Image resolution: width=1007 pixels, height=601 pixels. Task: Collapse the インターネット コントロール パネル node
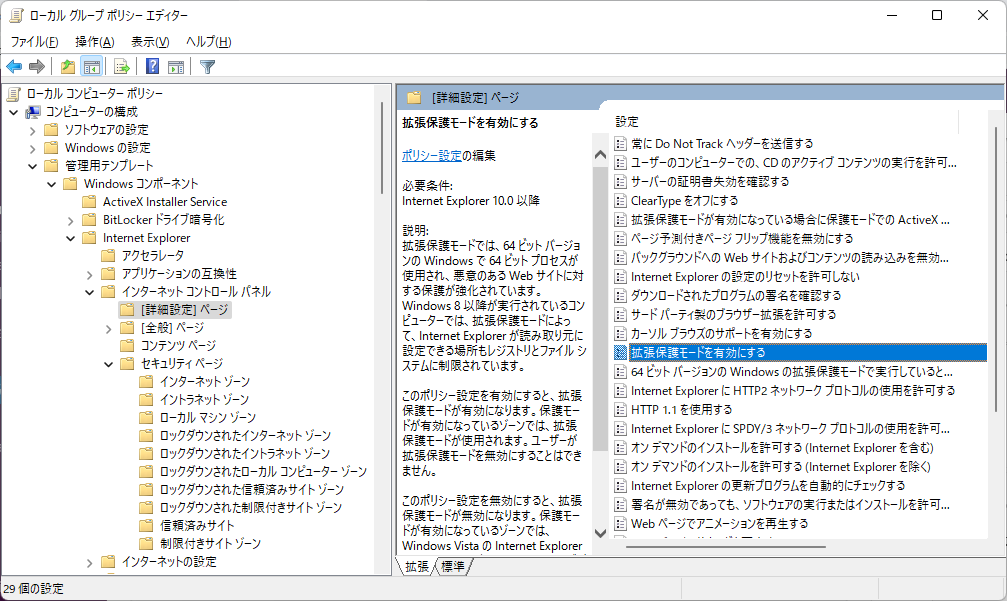point(89,292)
